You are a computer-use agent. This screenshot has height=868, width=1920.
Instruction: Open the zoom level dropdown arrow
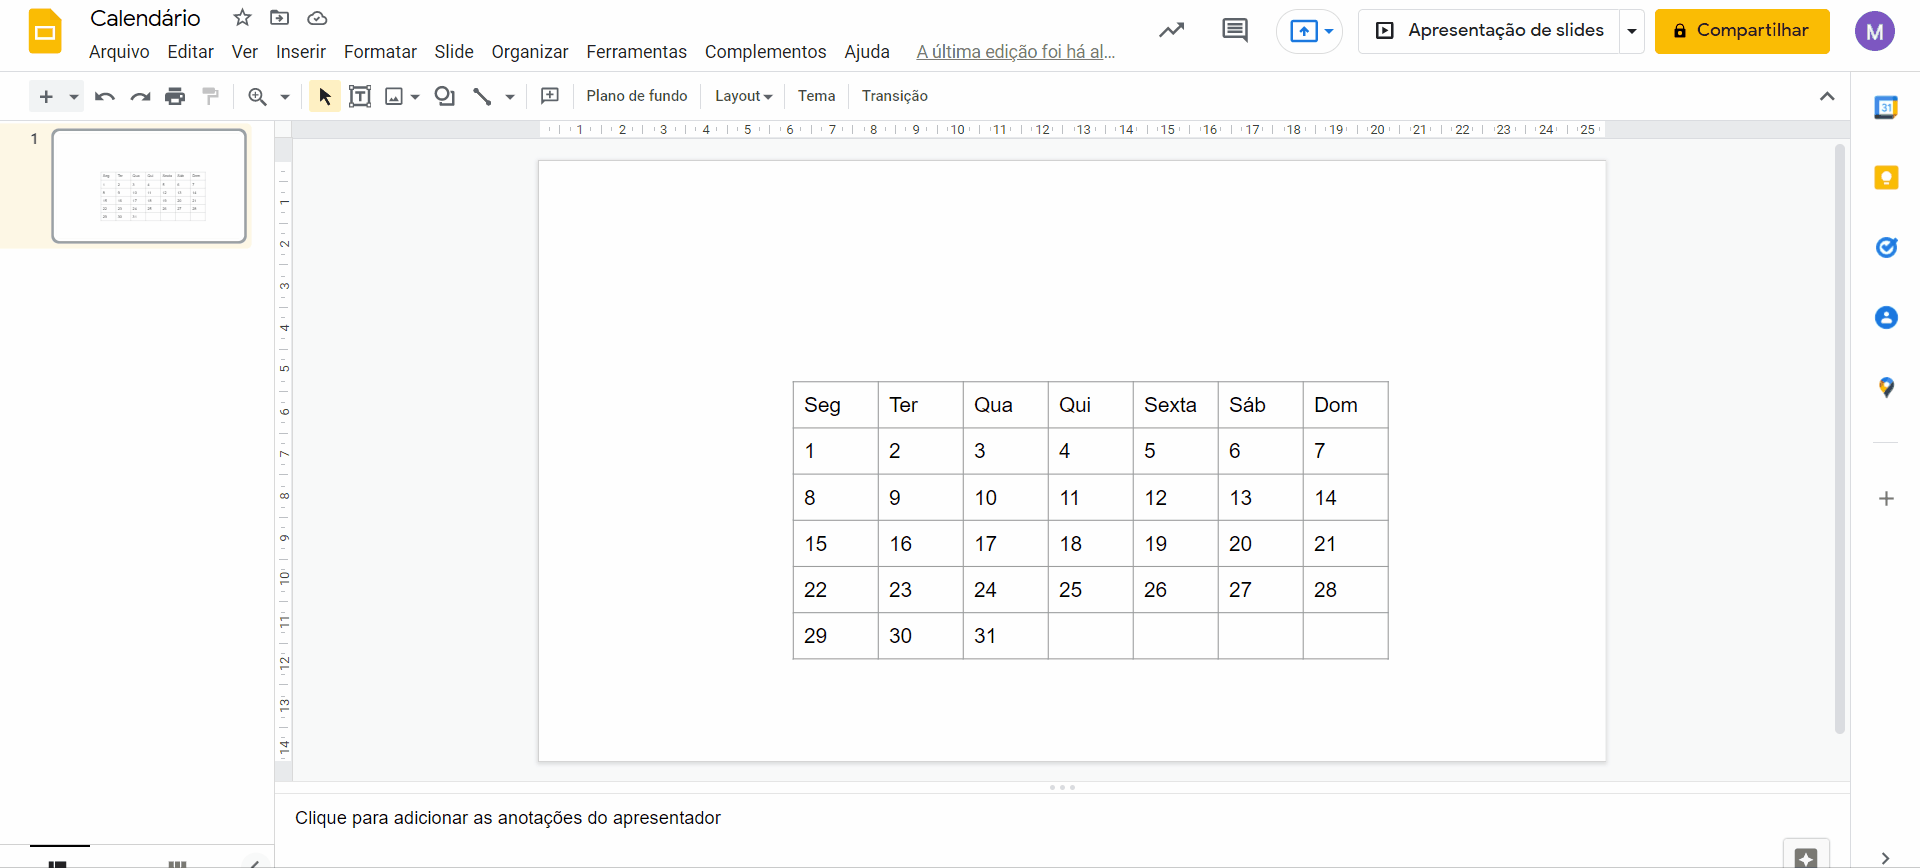pos(285,97)
